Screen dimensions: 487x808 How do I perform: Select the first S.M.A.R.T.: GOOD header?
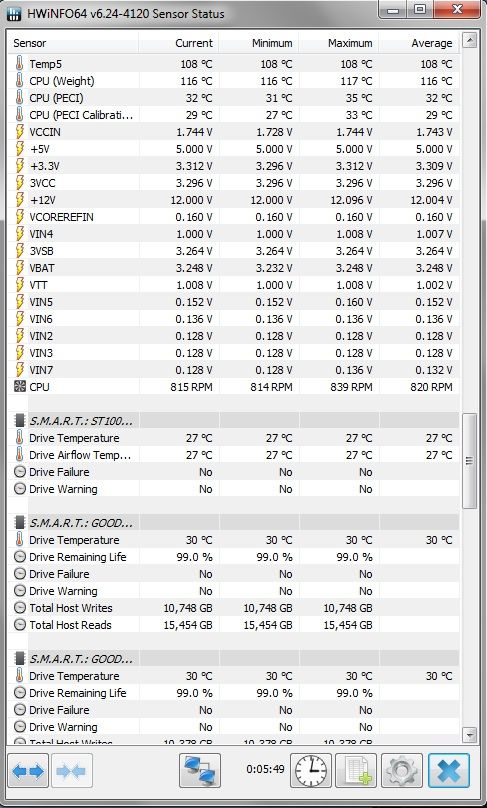(x=233, y=523)
